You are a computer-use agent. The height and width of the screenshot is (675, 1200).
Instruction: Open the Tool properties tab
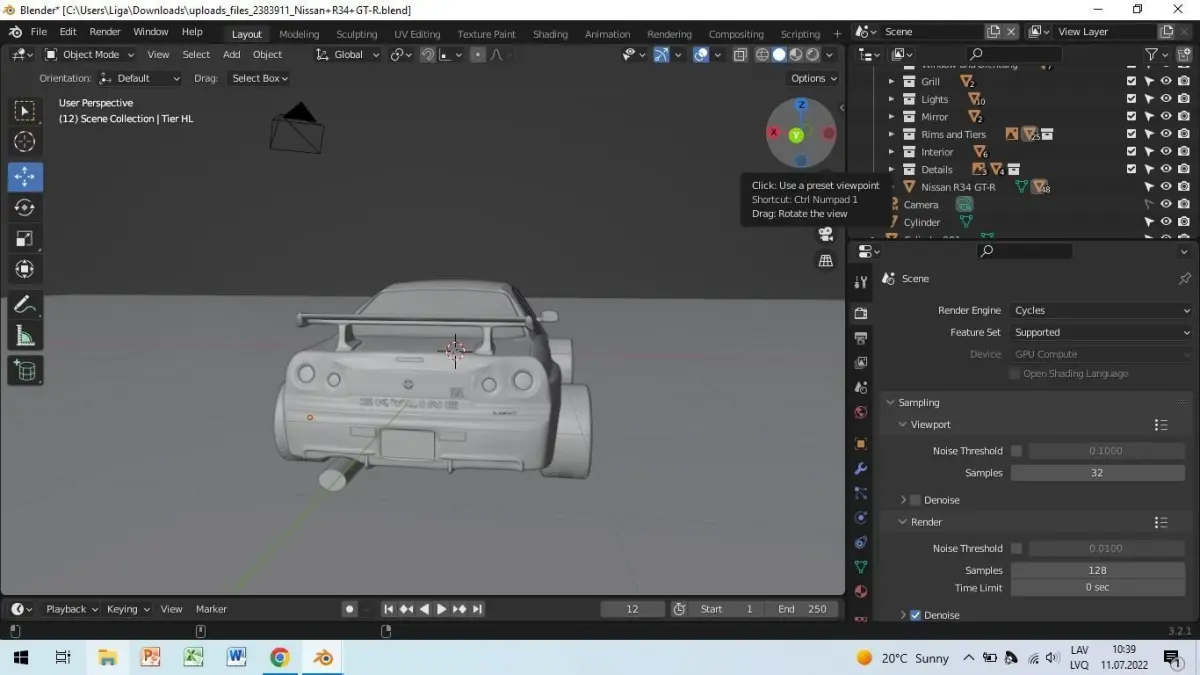point(860,283)
